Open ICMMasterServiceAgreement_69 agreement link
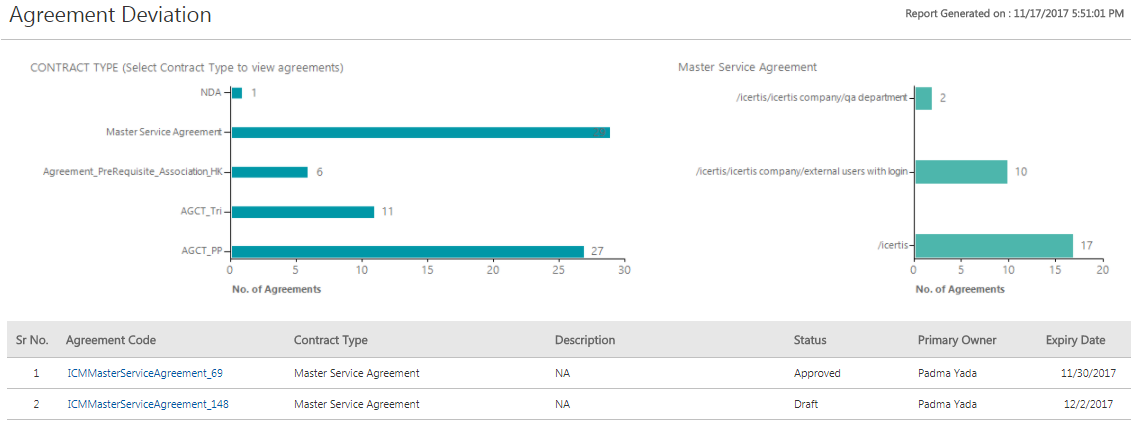This screenshot has height=423, width=1135. click(x=144, y=373)
